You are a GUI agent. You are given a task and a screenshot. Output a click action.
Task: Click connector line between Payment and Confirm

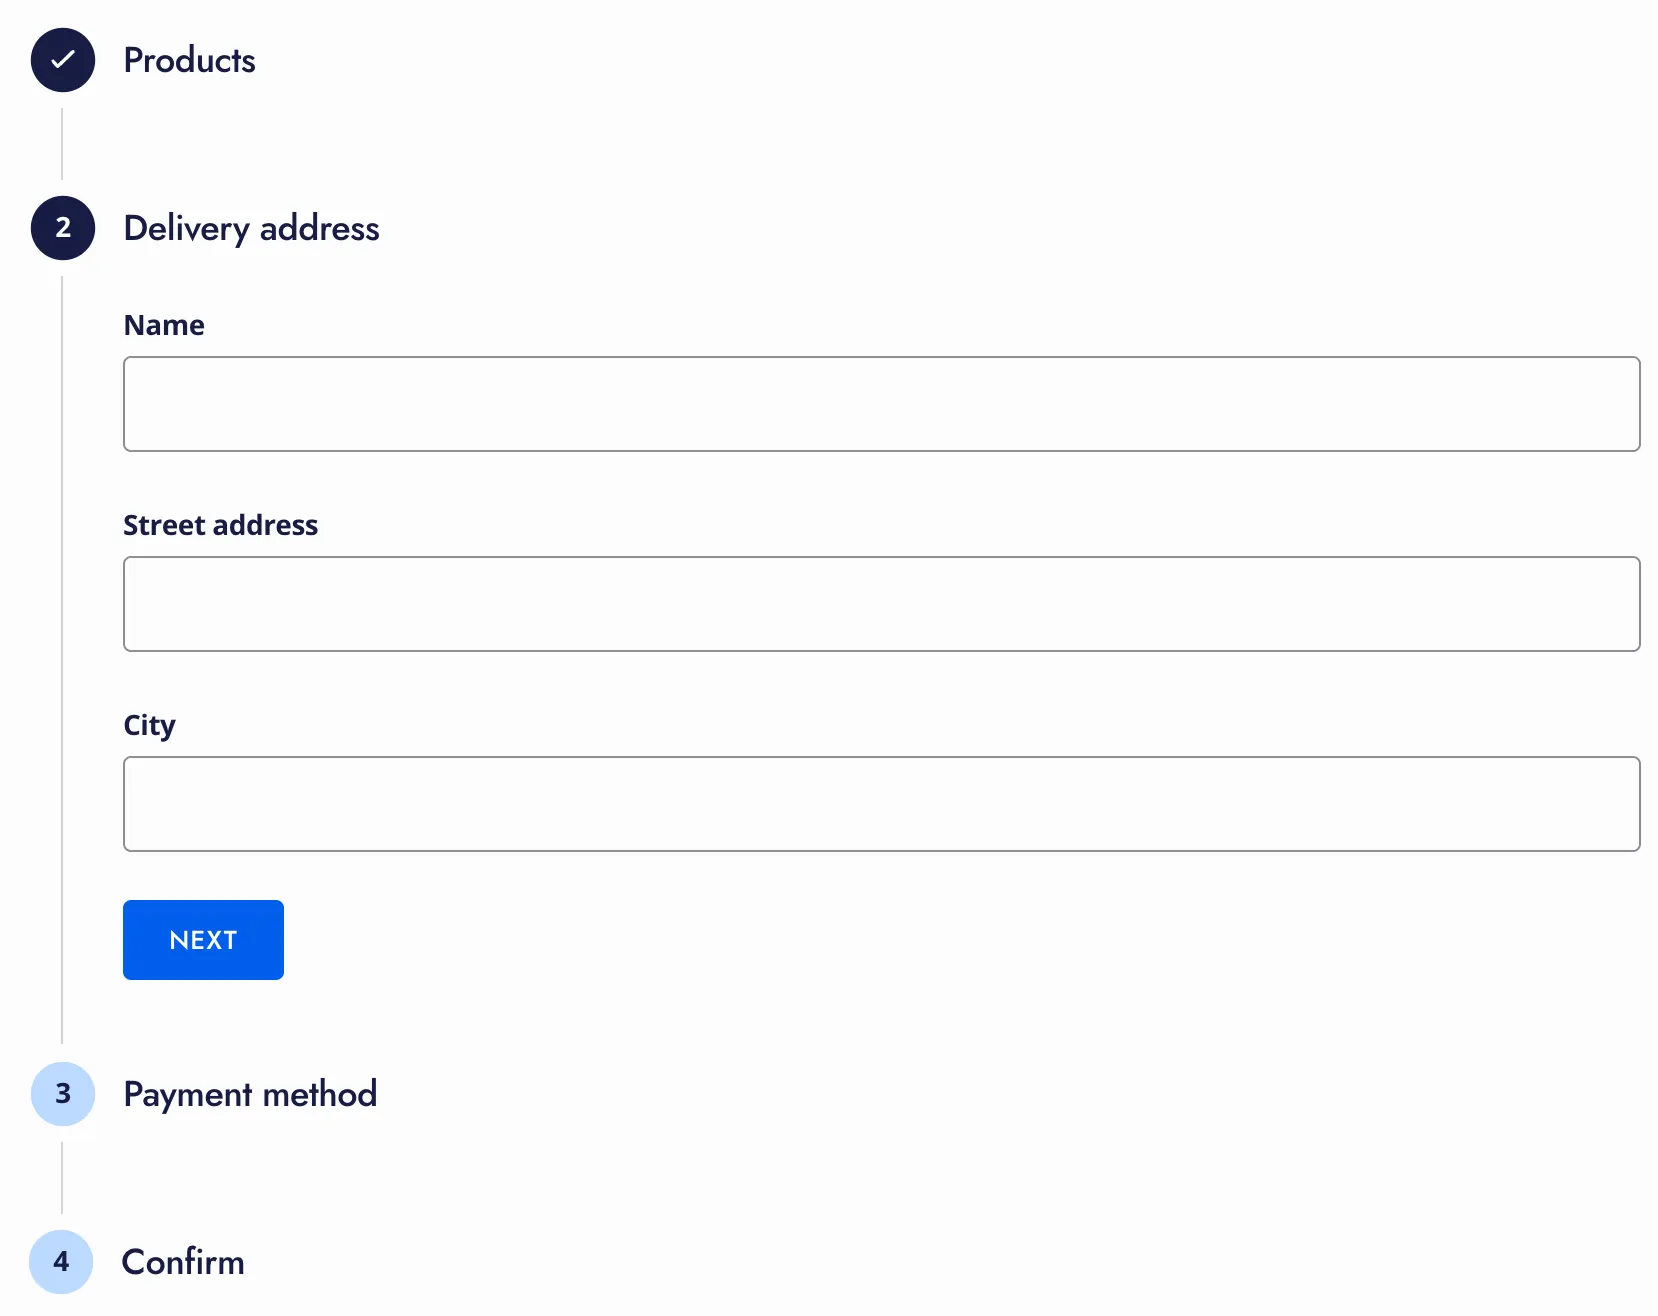coord(62,1178)
